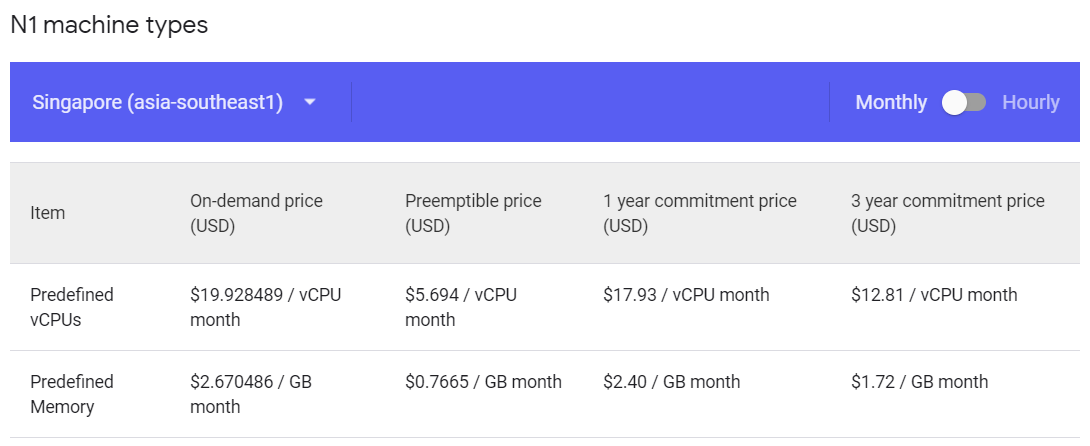Screen dimensions: 1090x446
Task: Select the Predefined Memory row label
Action: point(72,394)
